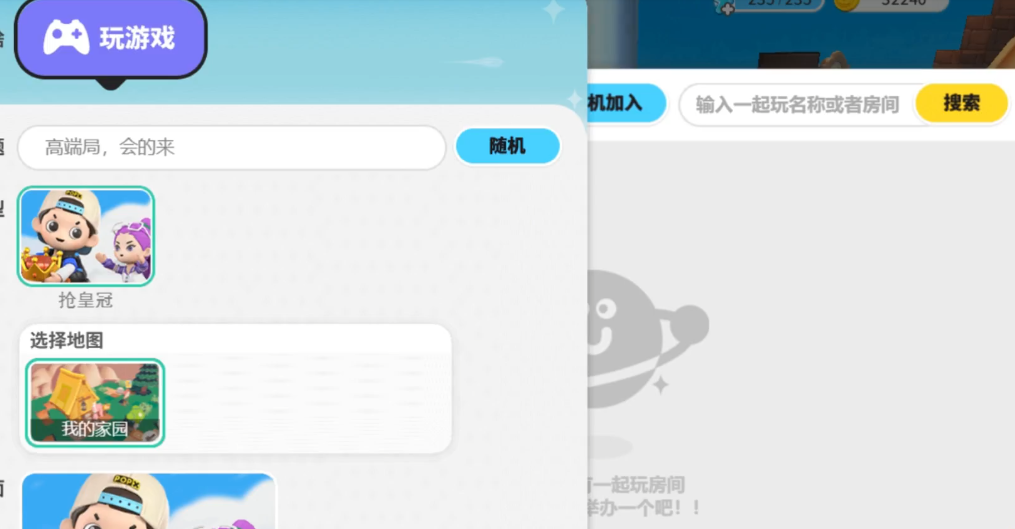
Task: Click the 随机 random name button
Action: tap(508, 146)
